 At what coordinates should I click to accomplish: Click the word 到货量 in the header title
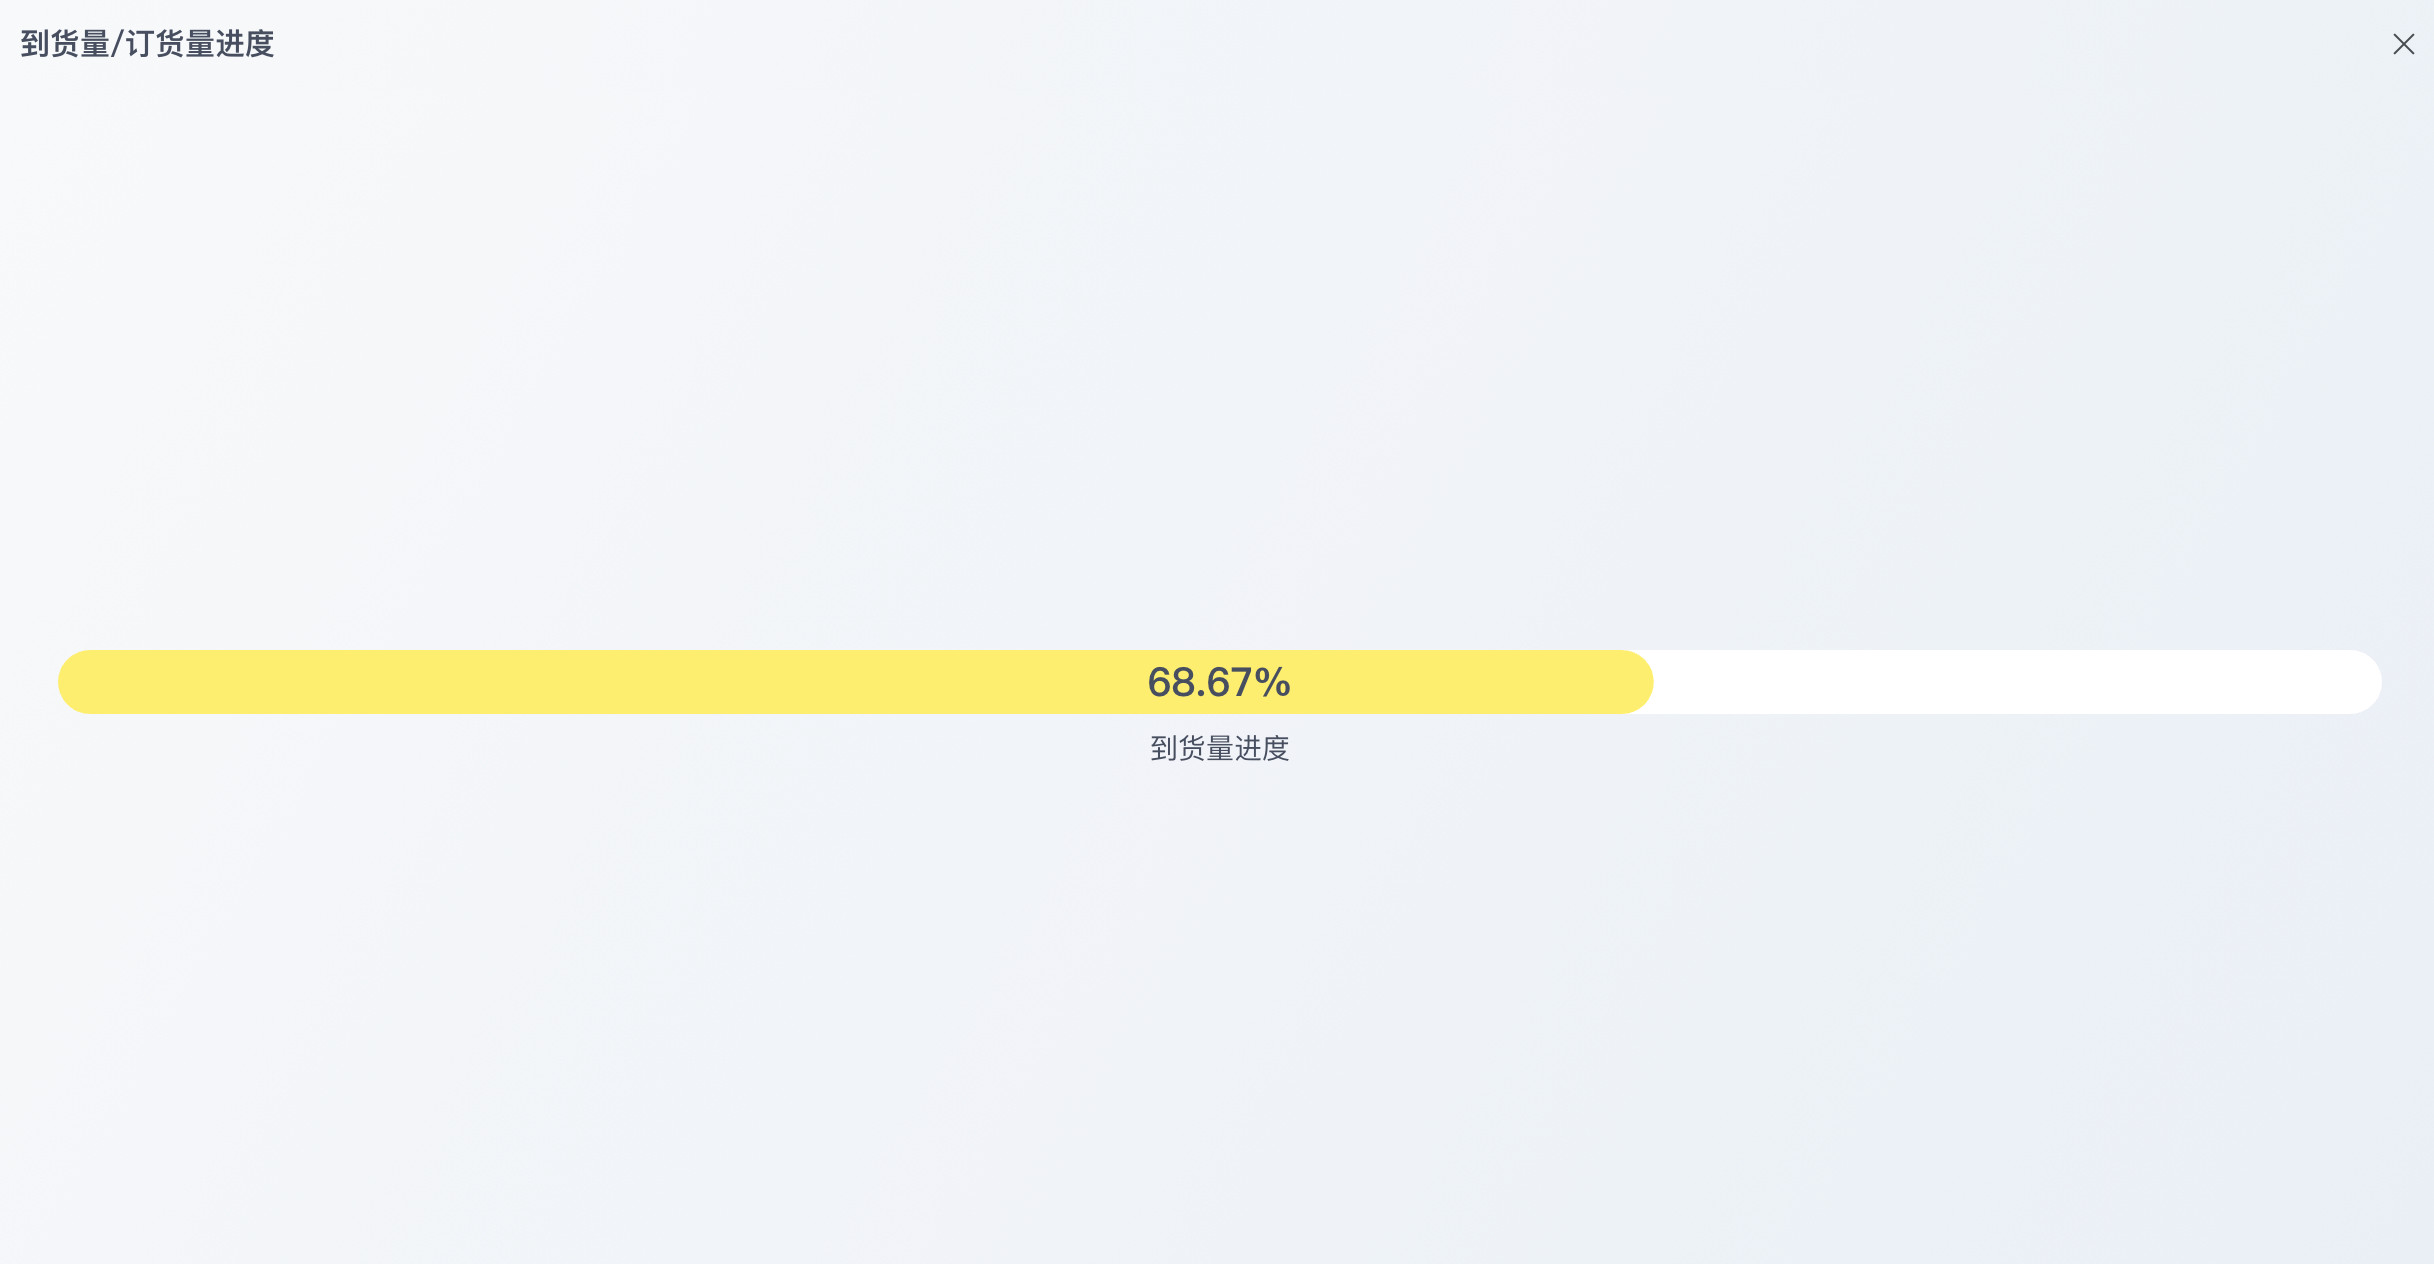click(65, 44)
